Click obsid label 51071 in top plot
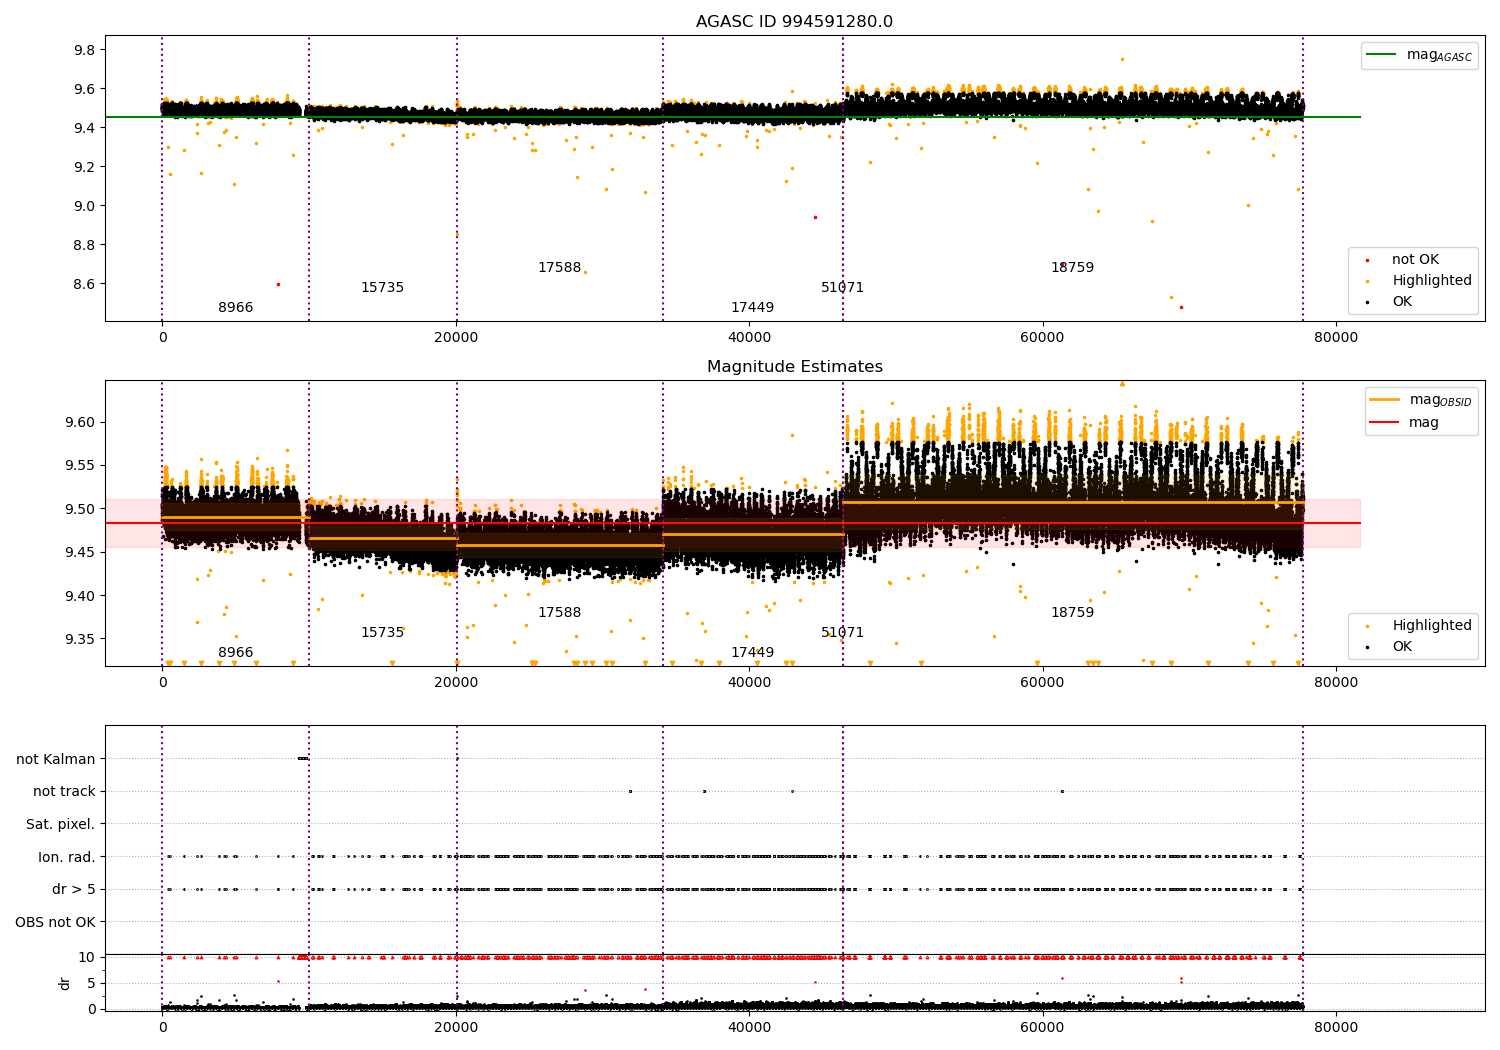This screenshot has width=1500, height=1050. click(843, 288)
